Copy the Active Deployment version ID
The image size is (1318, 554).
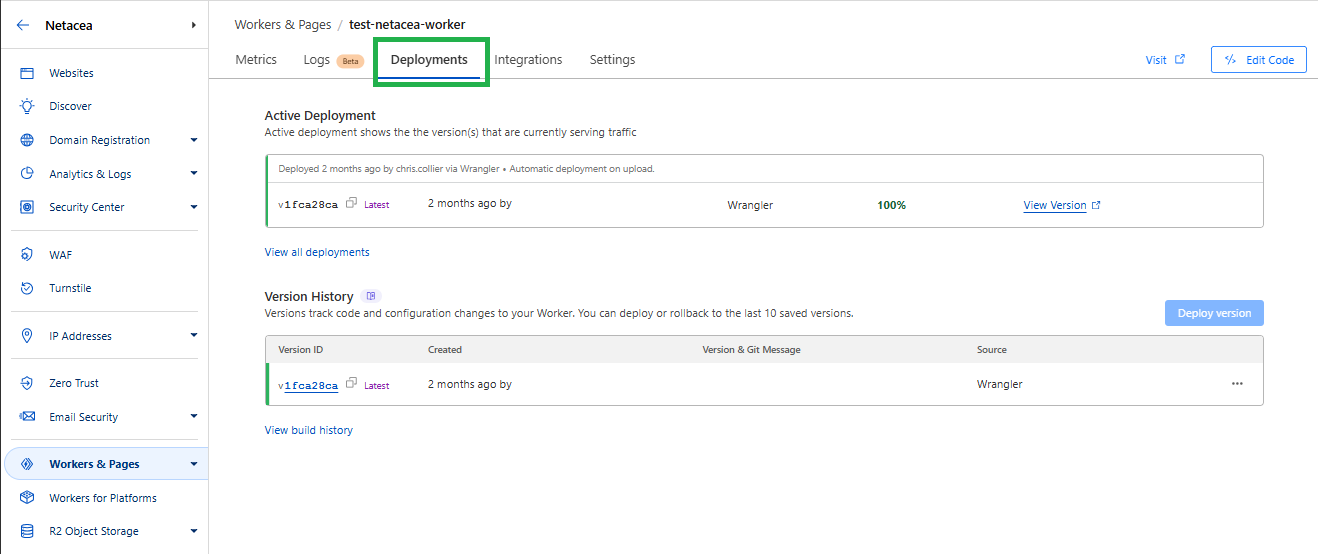pyautogui.click(x=351, y=204)
